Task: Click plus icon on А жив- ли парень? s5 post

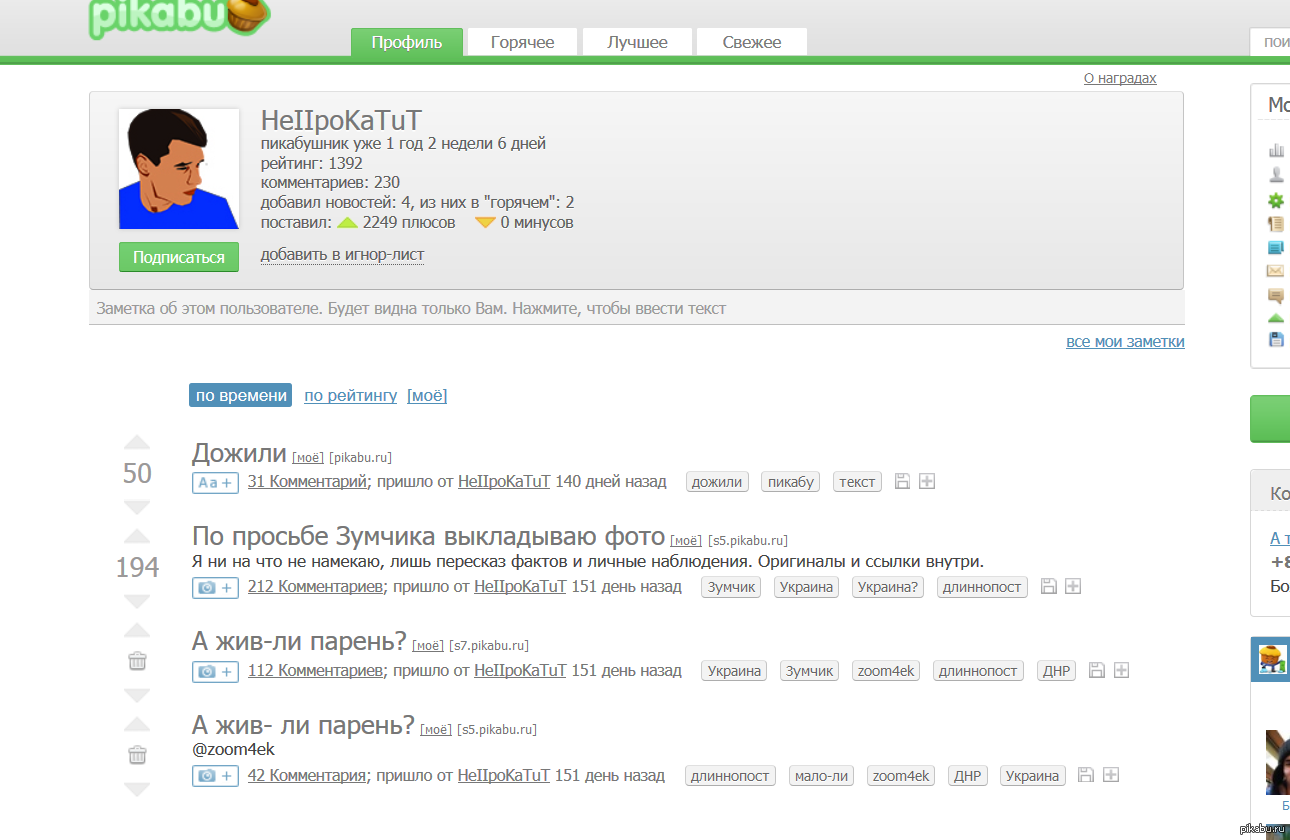Action: [x=1111, y=775]
